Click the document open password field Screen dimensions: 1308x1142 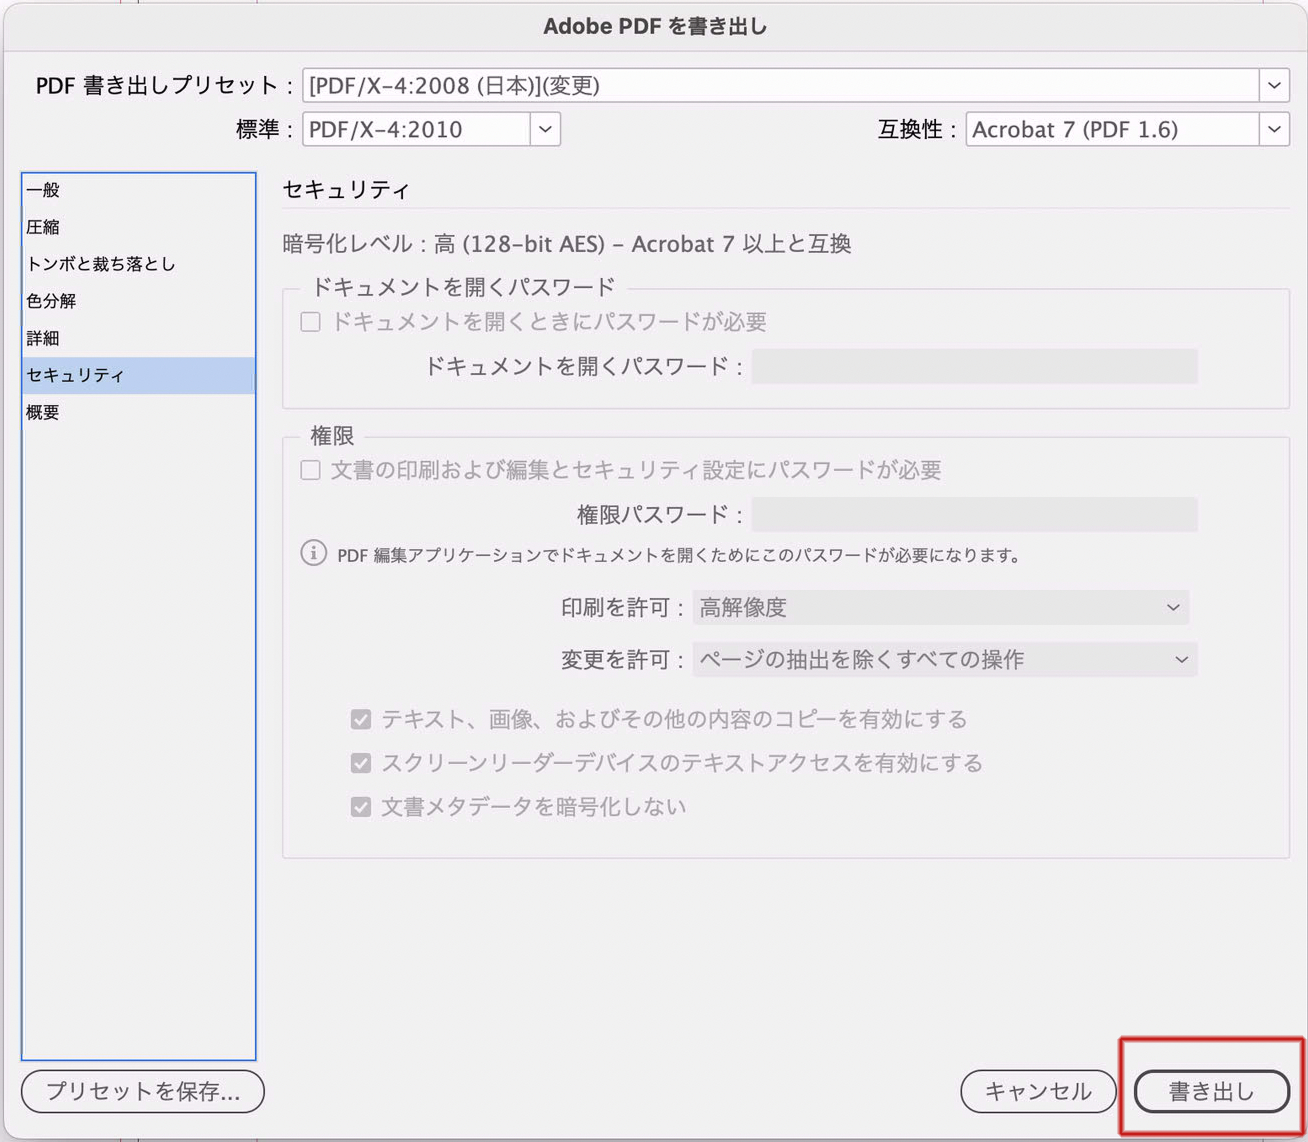974,367
